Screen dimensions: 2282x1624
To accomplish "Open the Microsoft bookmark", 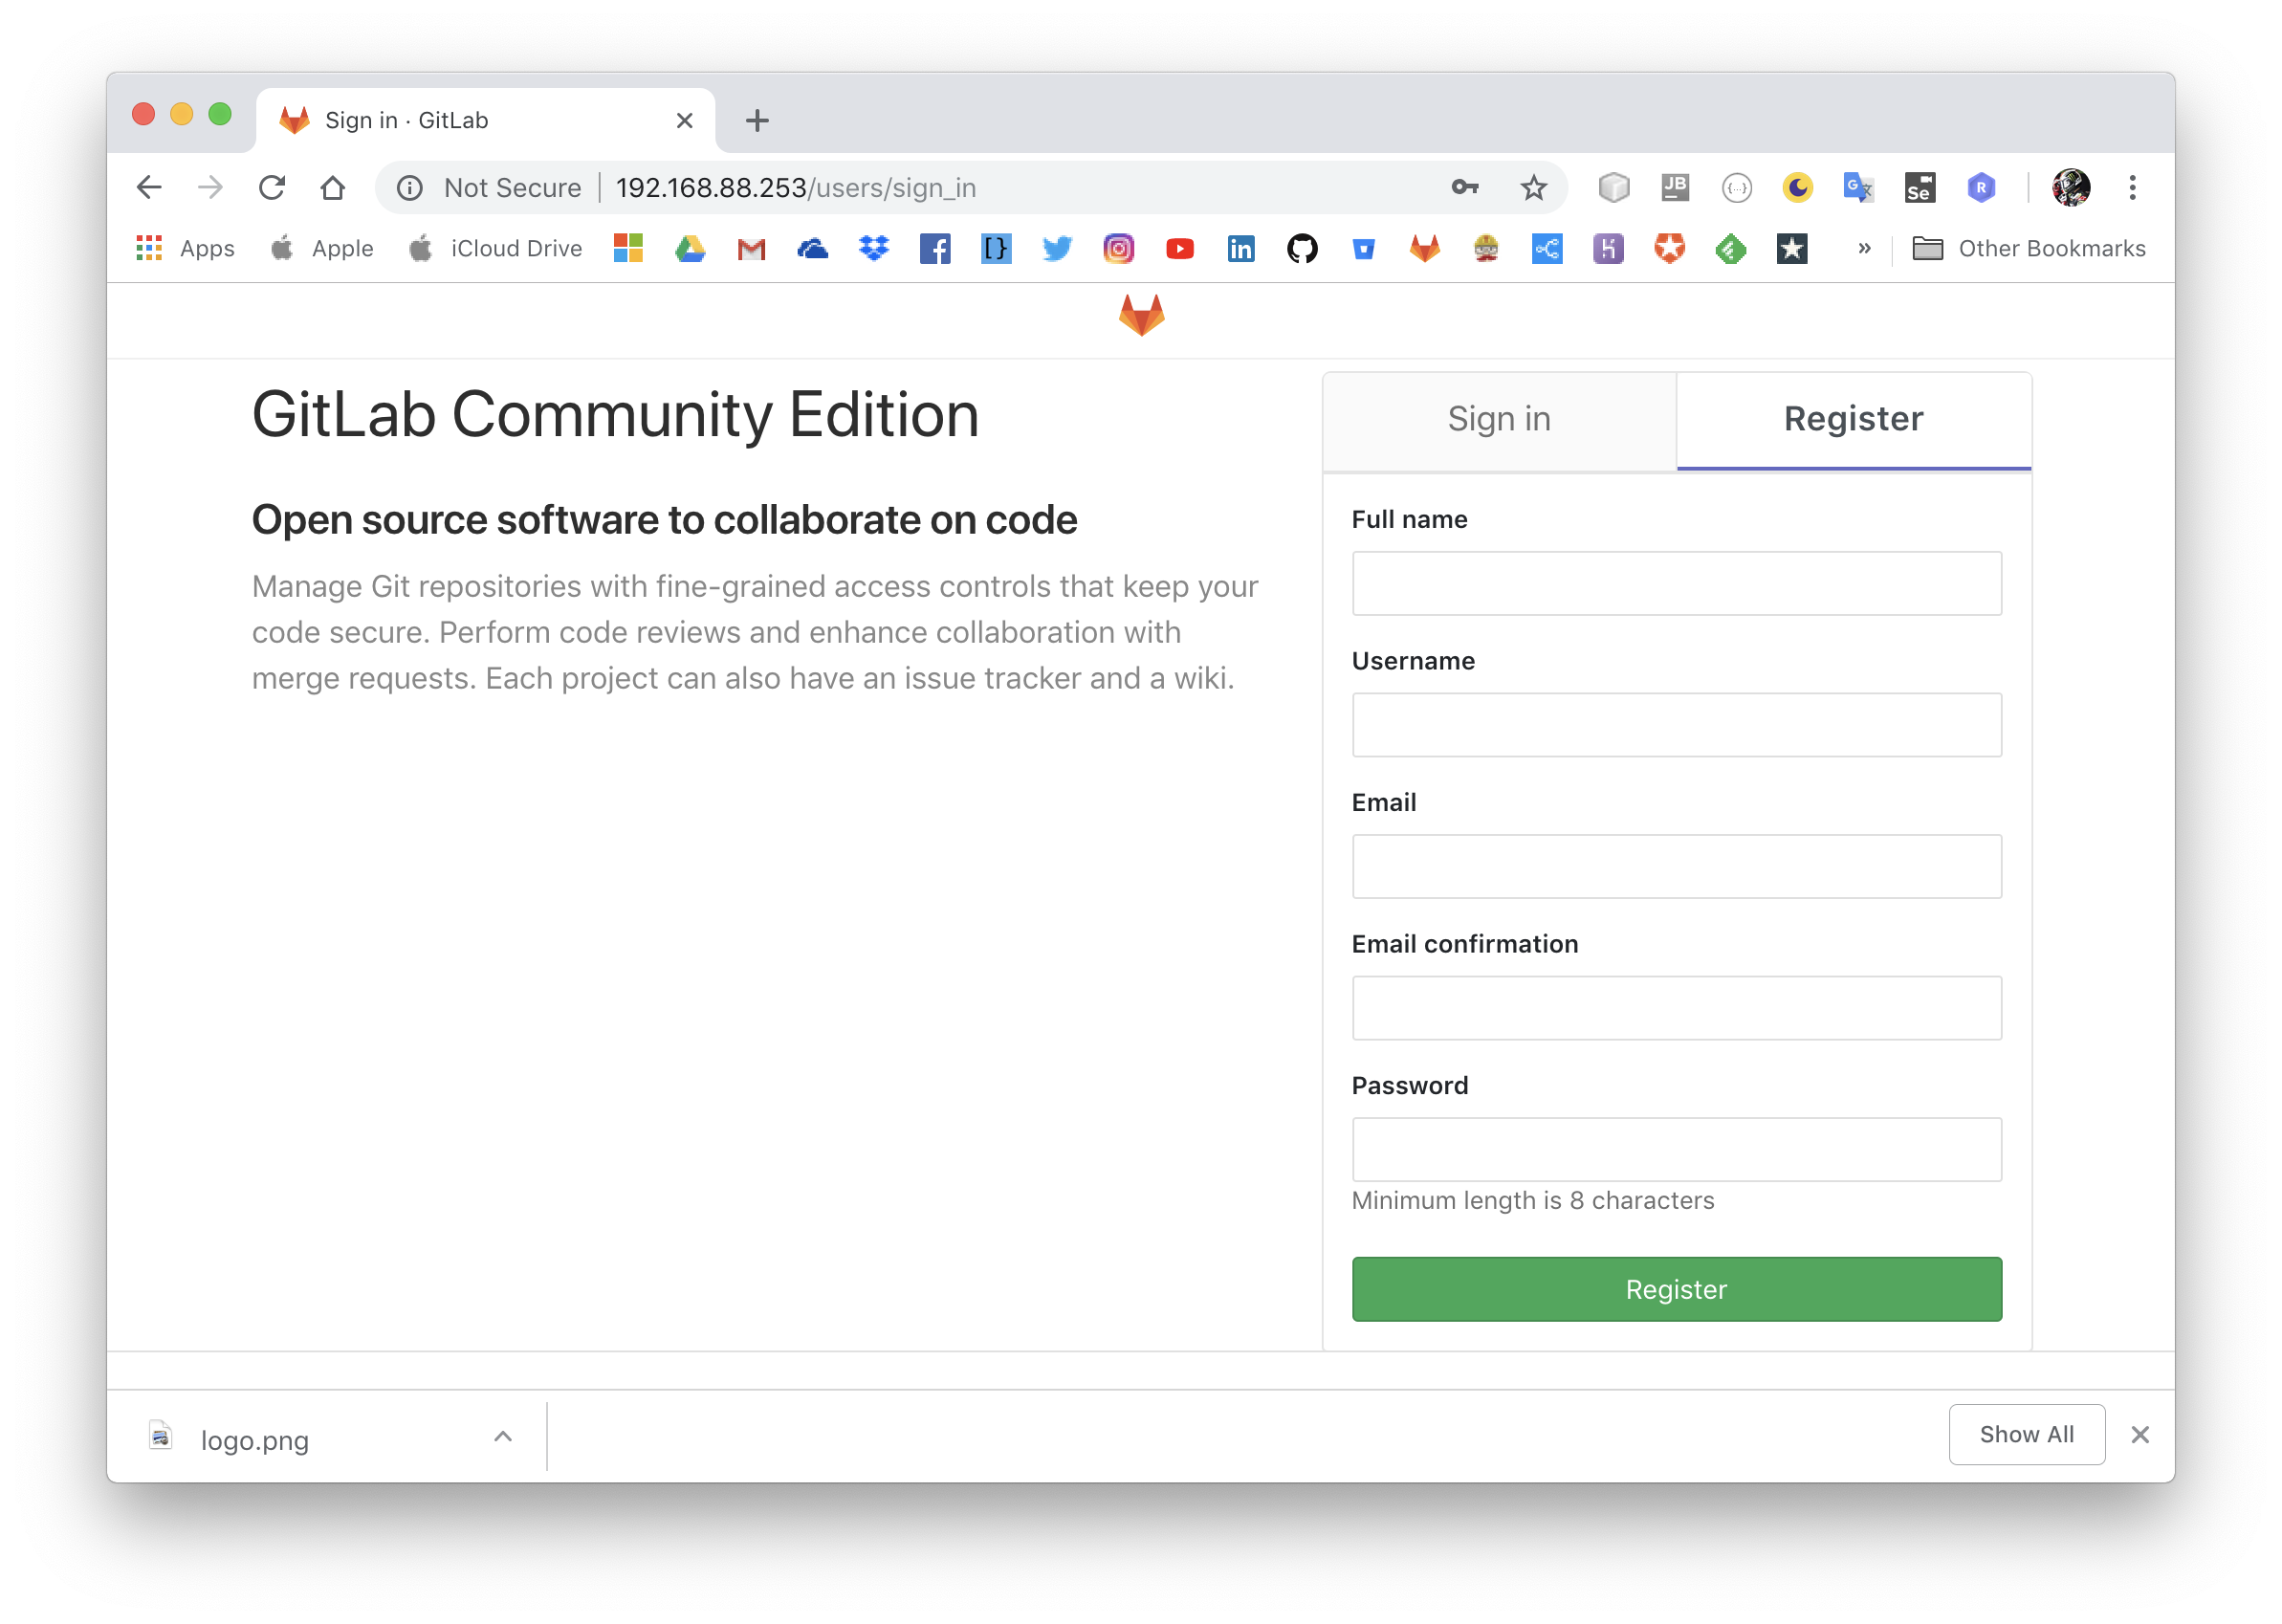I will tap(628, 248).
